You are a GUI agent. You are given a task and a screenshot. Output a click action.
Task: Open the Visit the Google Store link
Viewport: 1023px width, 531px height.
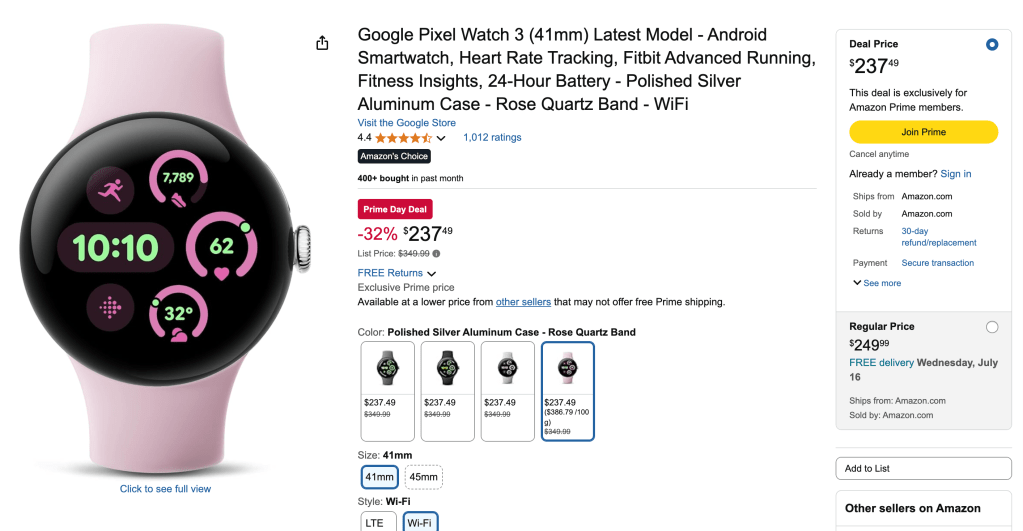406,123
